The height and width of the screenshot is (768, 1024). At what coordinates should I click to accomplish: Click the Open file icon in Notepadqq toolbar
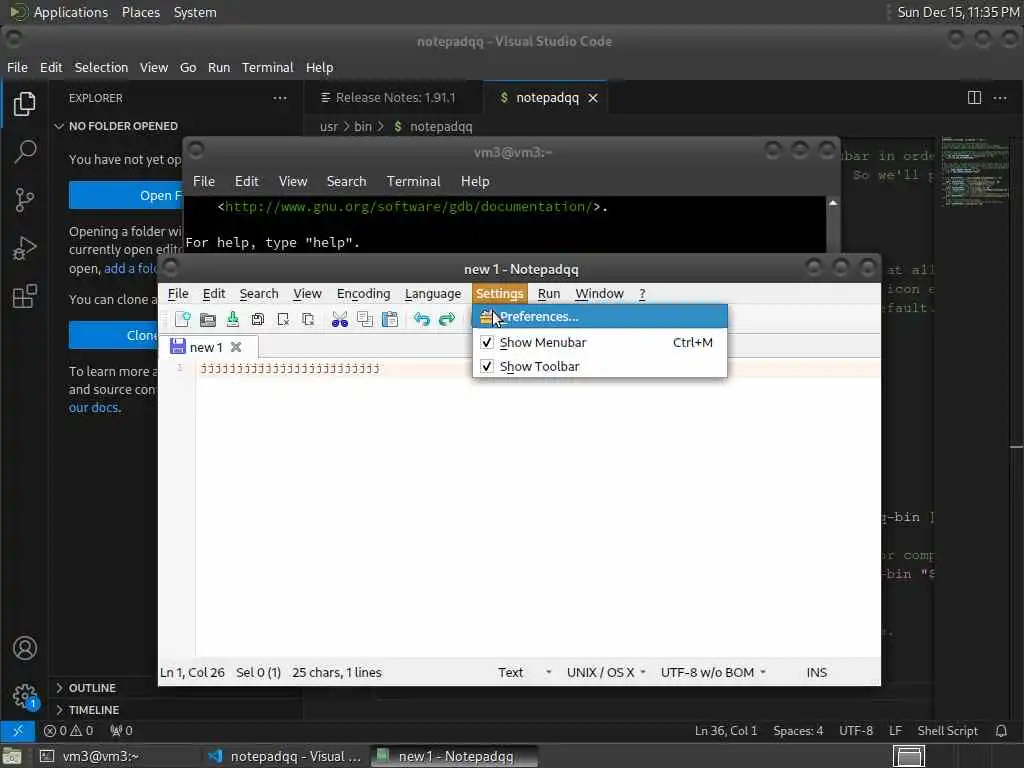[x=208, y=319]
